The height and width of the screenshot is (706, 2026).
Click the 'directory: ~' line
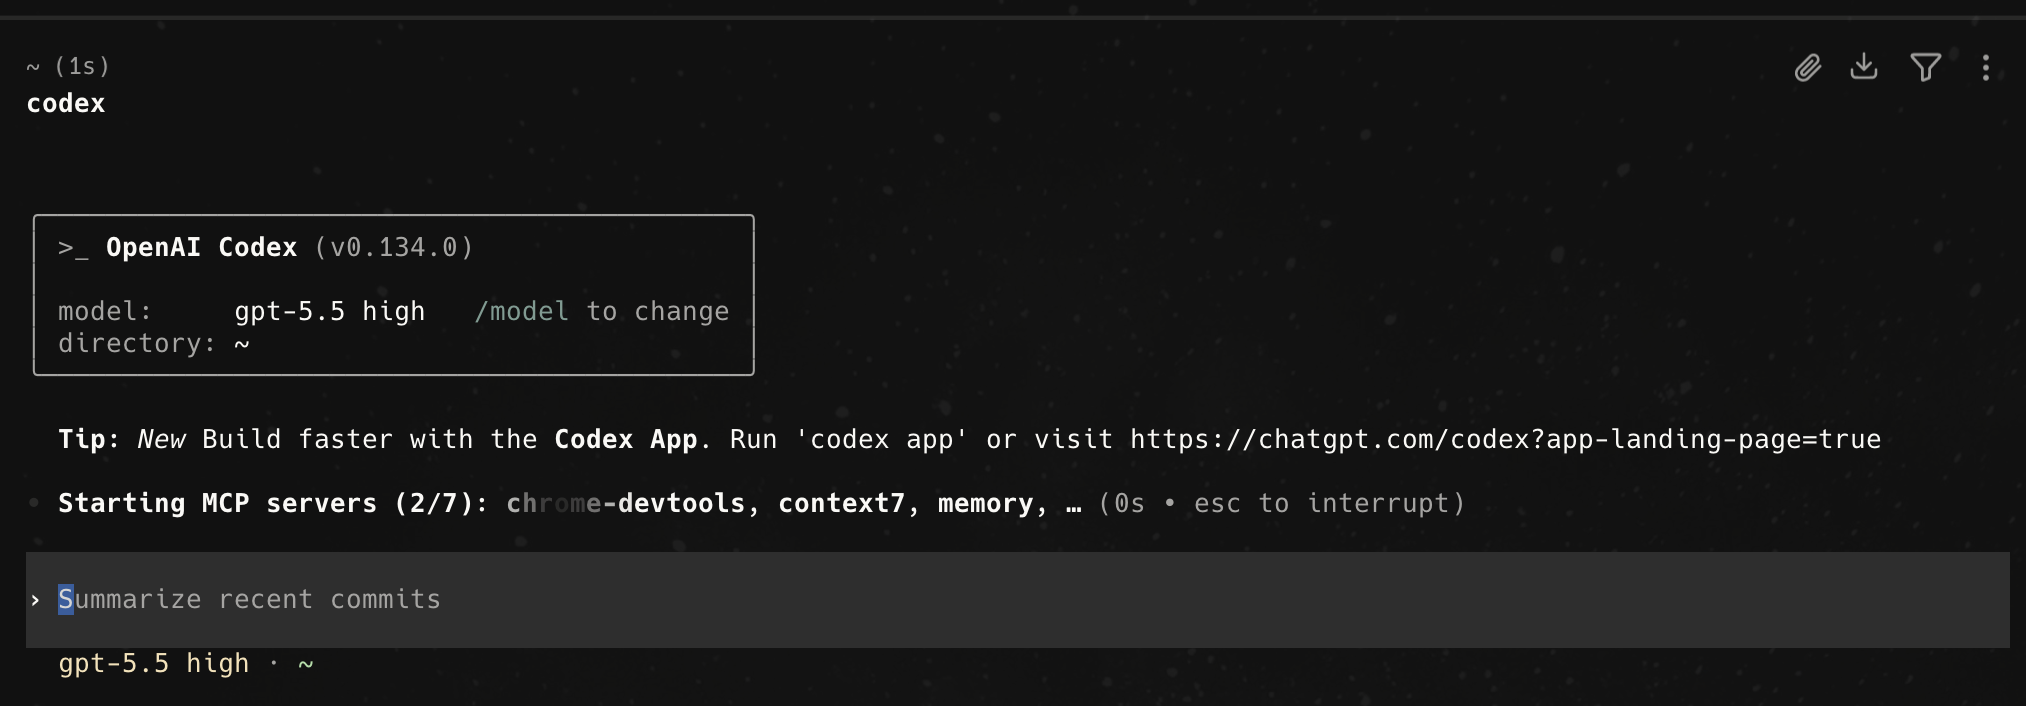coord(154,343)
